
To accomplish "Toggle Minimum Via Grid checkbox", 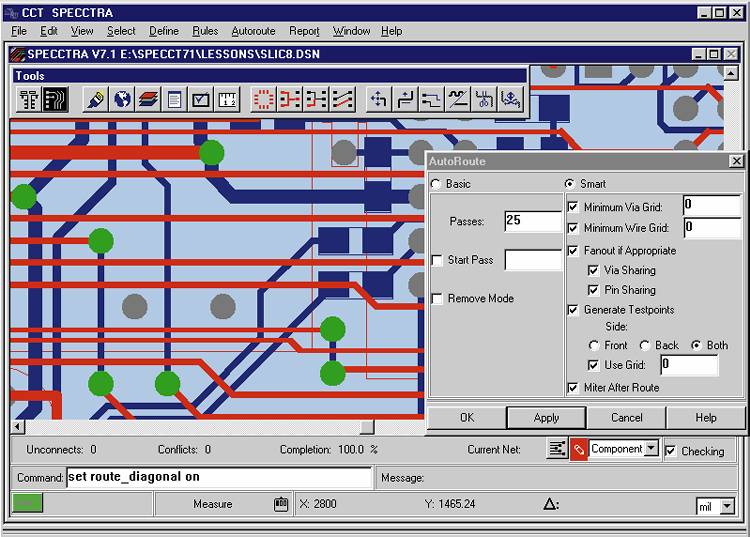I will tap(573, 207).
